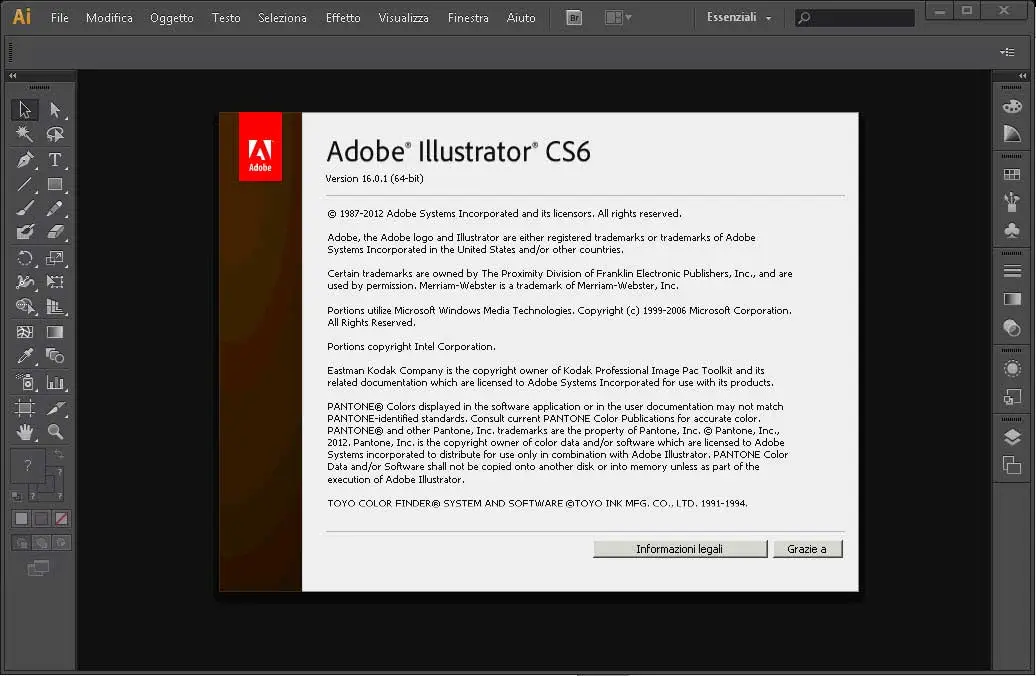Viewport: 1036px width, 676px height.
Task: Reset to default fill and stroke
Action: [x=17, y=496]
